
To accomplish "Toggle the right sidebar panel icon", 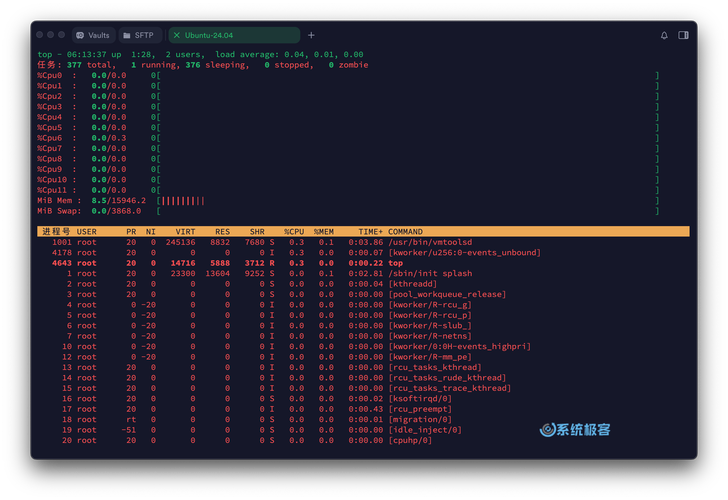I will tap(684, 35).
